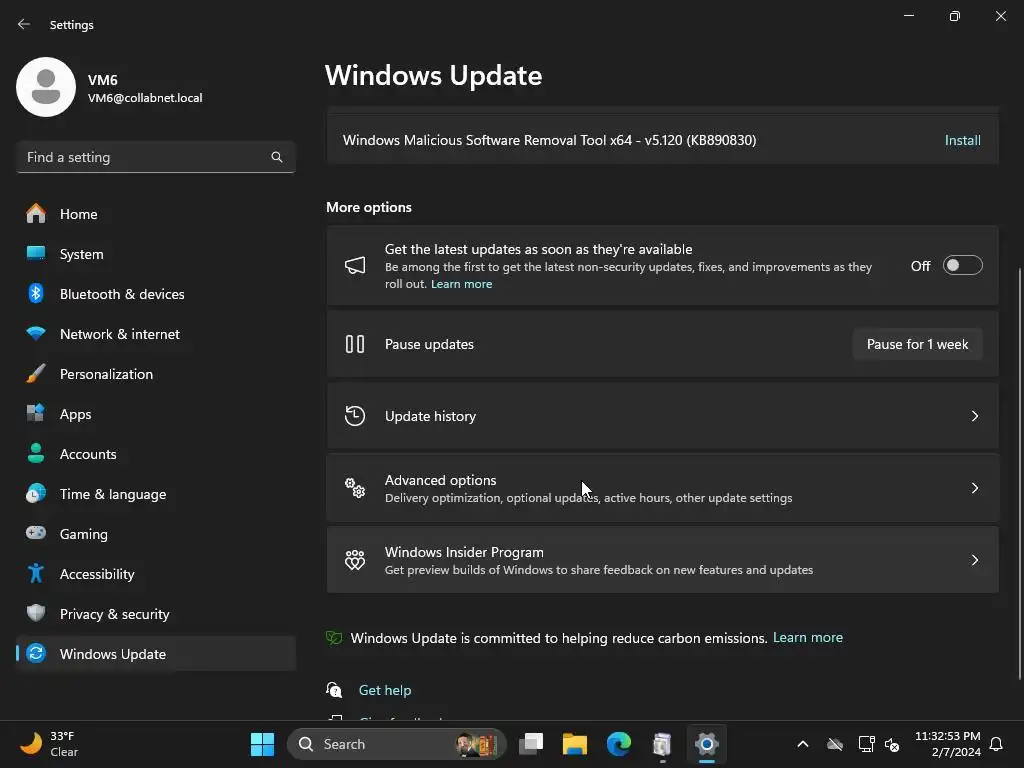Open Home in the sidebar
The image size is (1024, 768).
(x=155, y=214)
